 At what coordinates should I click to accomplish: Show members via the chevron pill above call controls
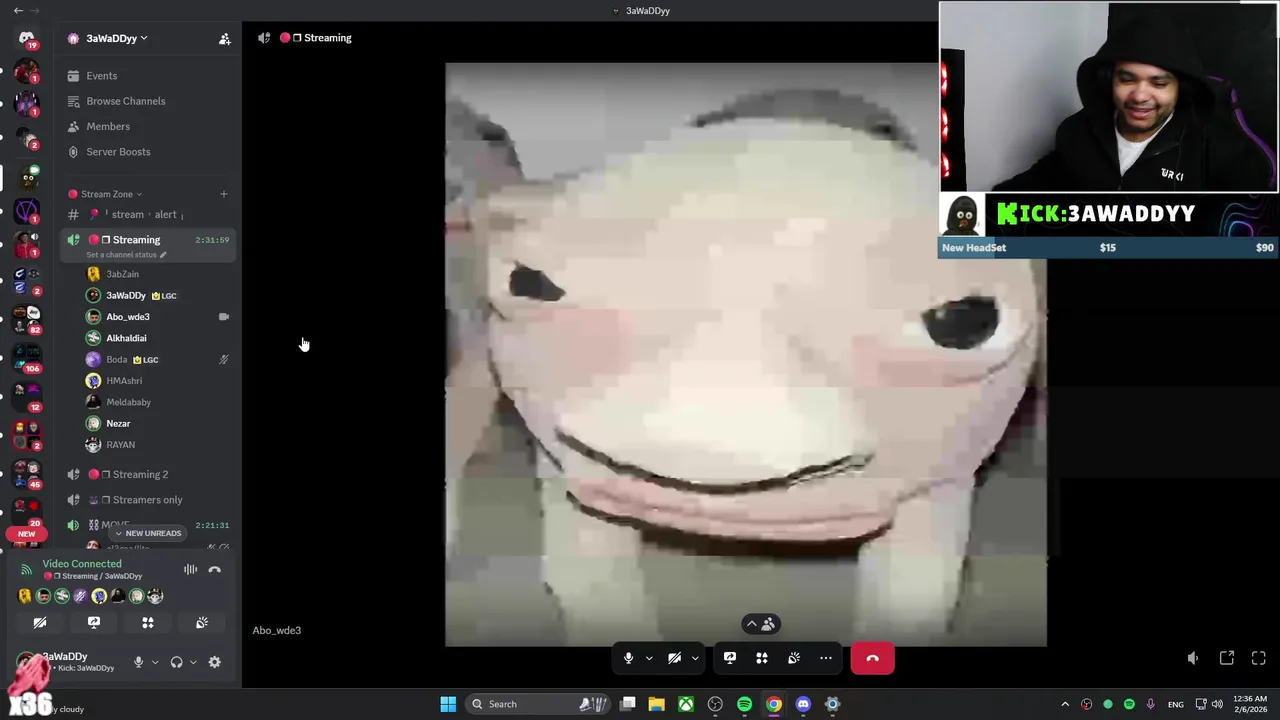tap(761, 624)
